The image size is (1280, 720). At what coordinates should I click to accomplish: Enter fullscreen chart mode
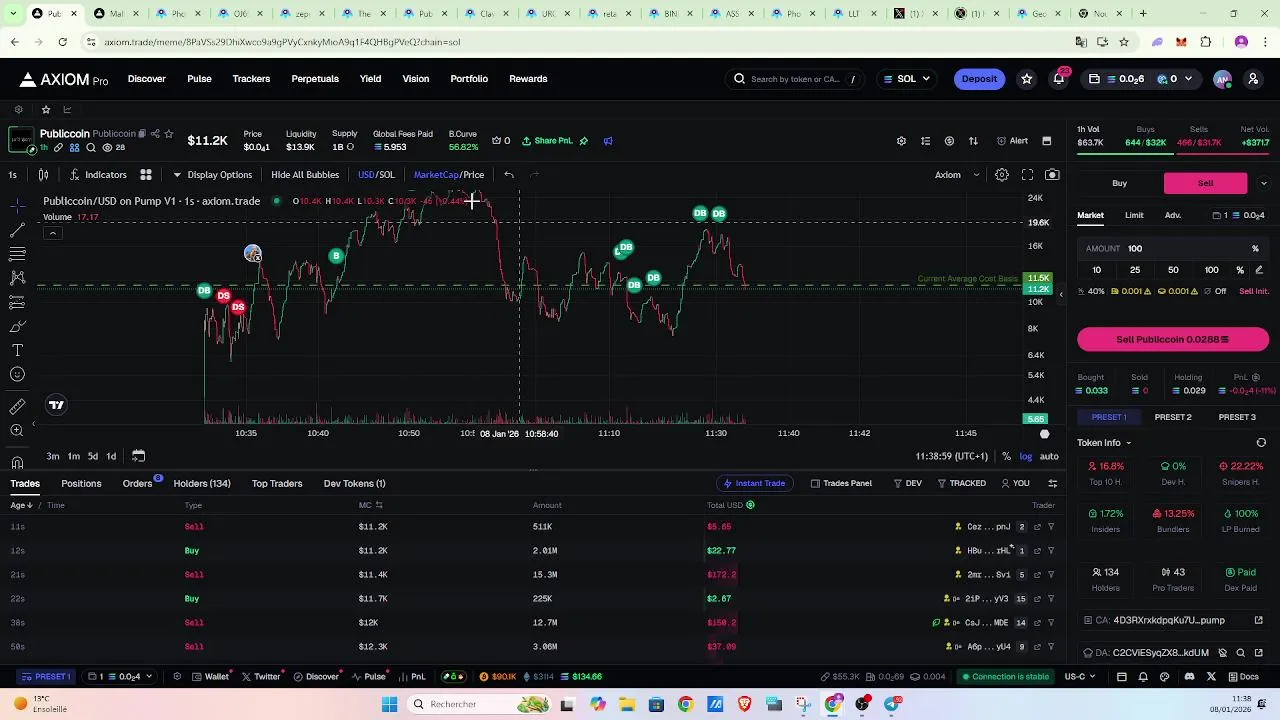point(1027,175)
